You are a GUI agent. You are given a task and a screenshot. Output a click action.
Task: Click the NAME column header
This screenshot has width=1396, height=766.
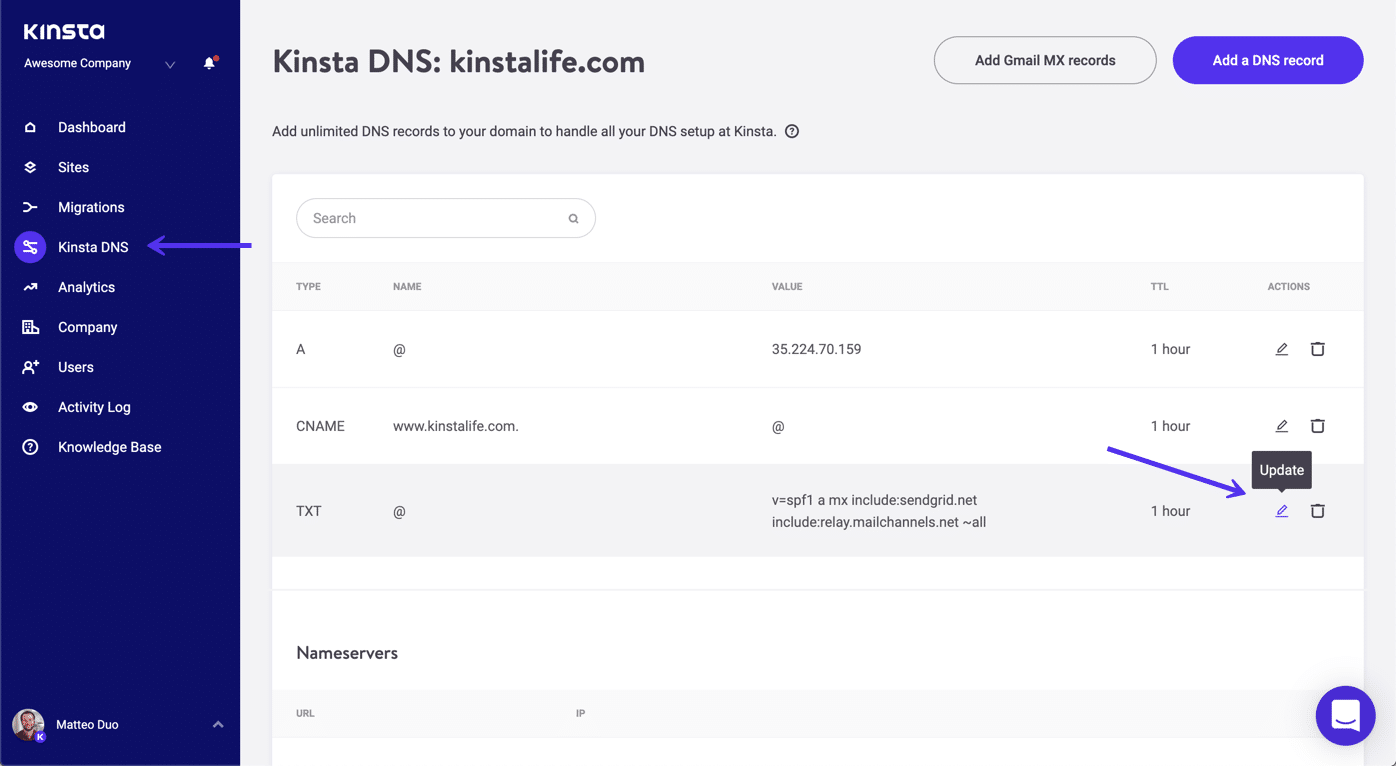click(407, 286)
